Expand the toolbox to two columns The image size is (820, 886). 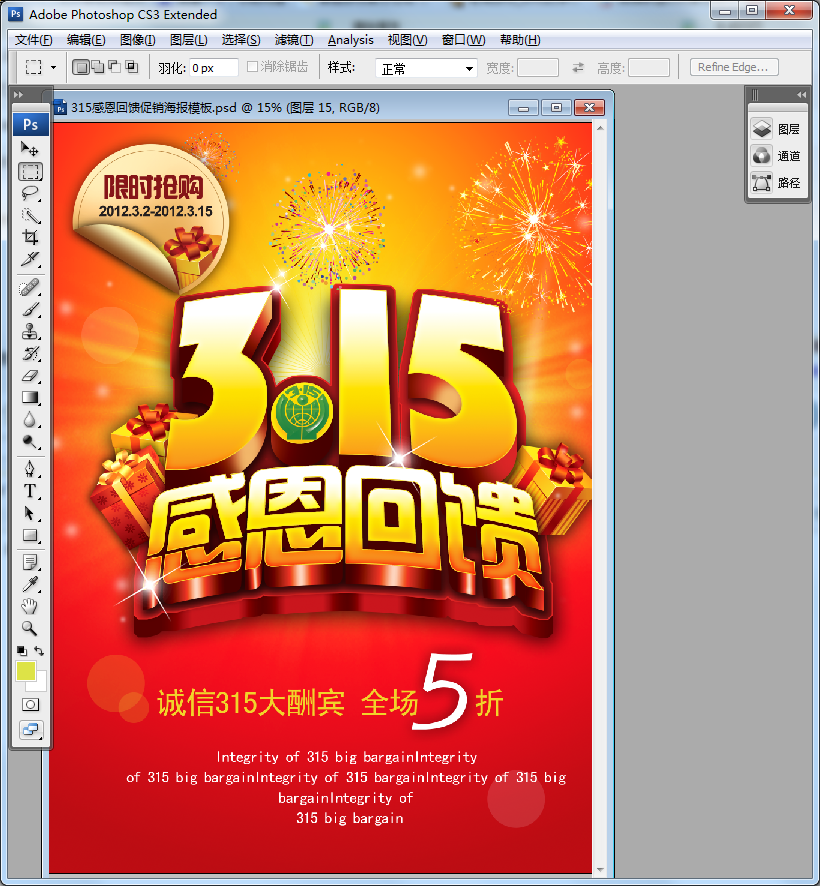[x=18, y=94]
